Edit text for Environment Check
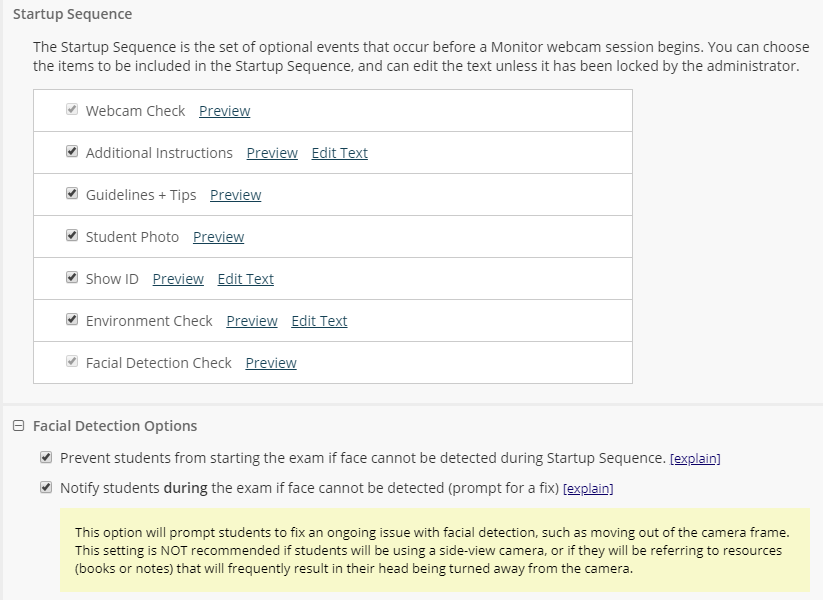This screenshot has height=600, width=823. [x=319, y=321]
